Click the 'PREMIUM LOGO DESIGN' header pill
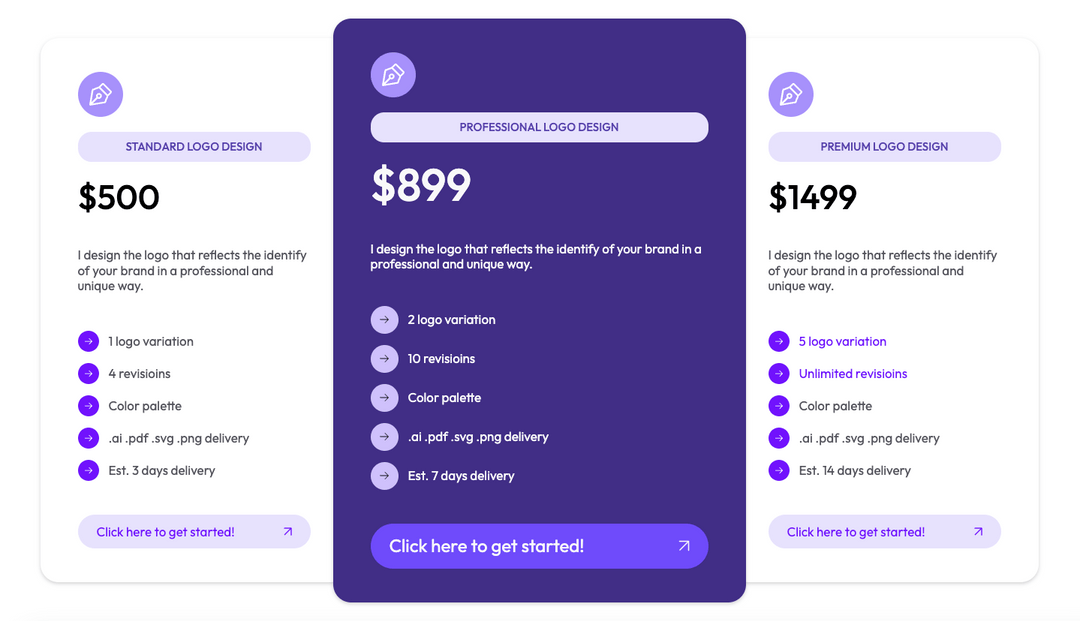The image size is (1080, 621). pyautogui.click(x=884, y=147)
